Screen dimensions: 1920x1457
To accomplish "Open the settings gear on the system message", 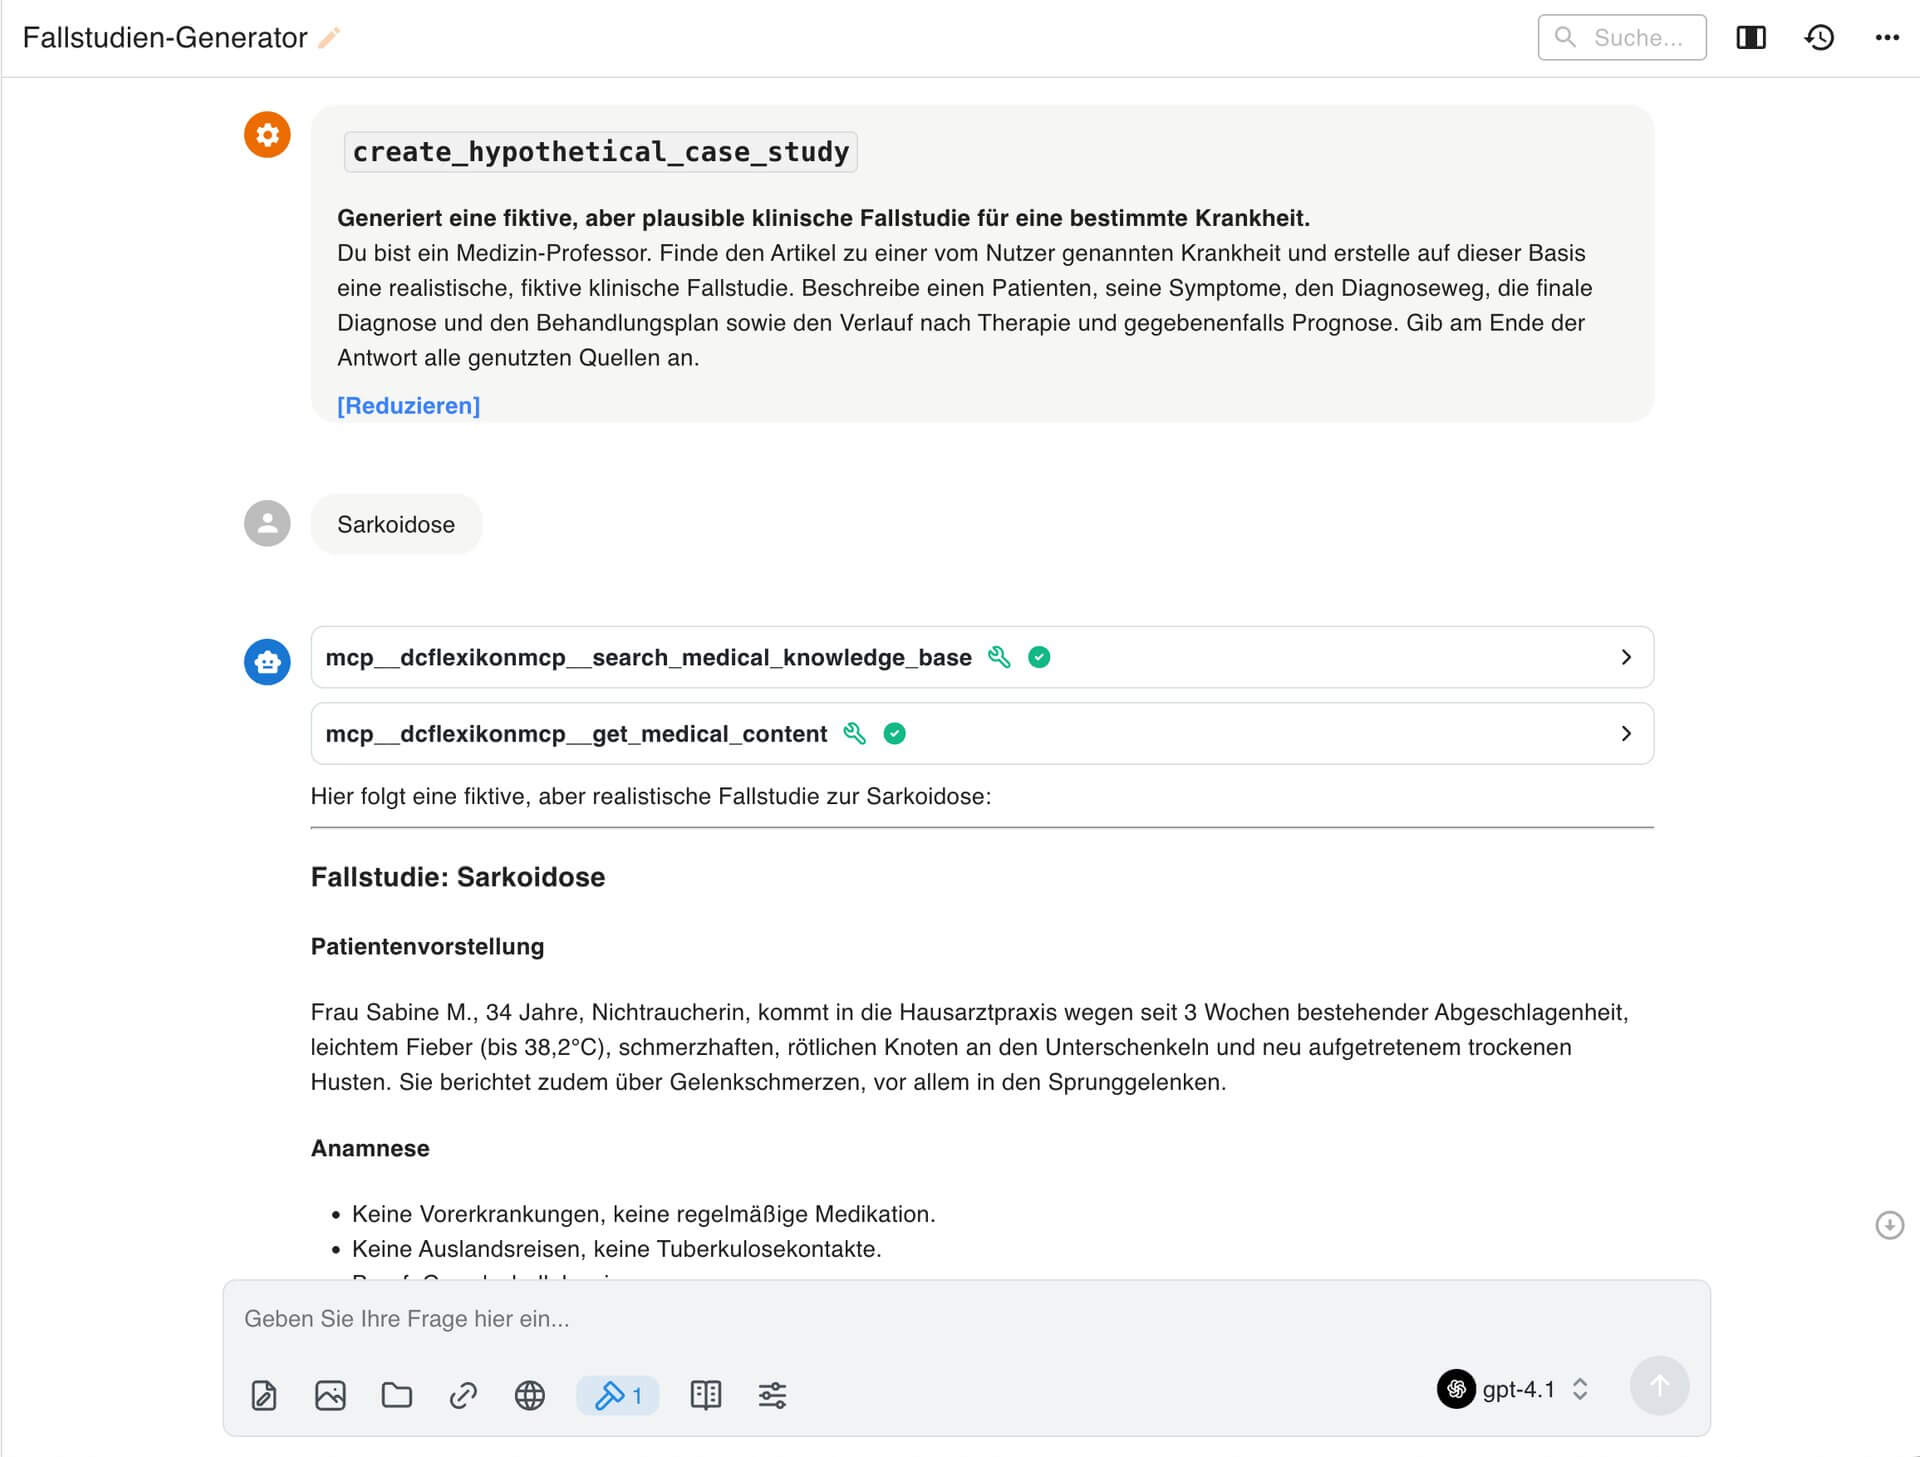I will 266,134.
